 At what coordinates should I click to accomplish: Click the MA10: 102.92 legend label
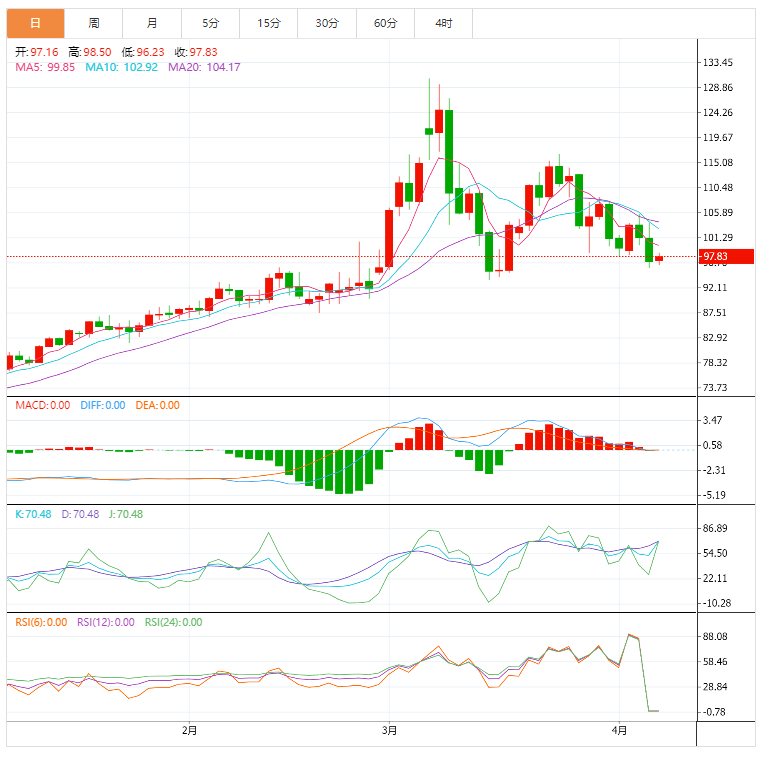click(x=122, y=67)
